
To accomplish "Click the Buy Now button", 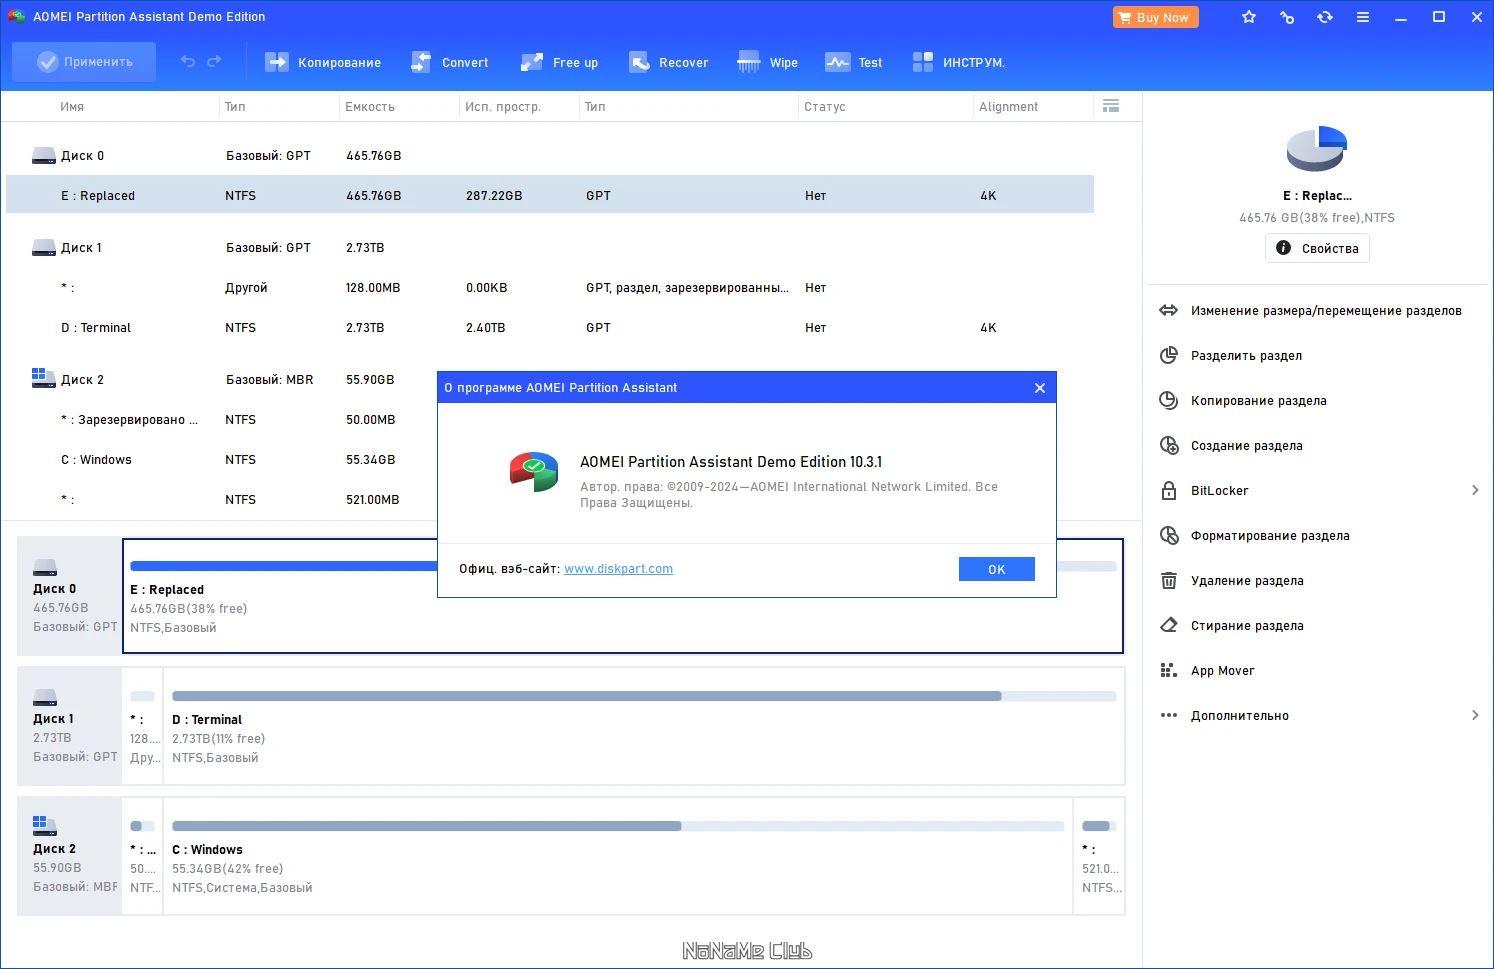I will [x=1155, y=17].
